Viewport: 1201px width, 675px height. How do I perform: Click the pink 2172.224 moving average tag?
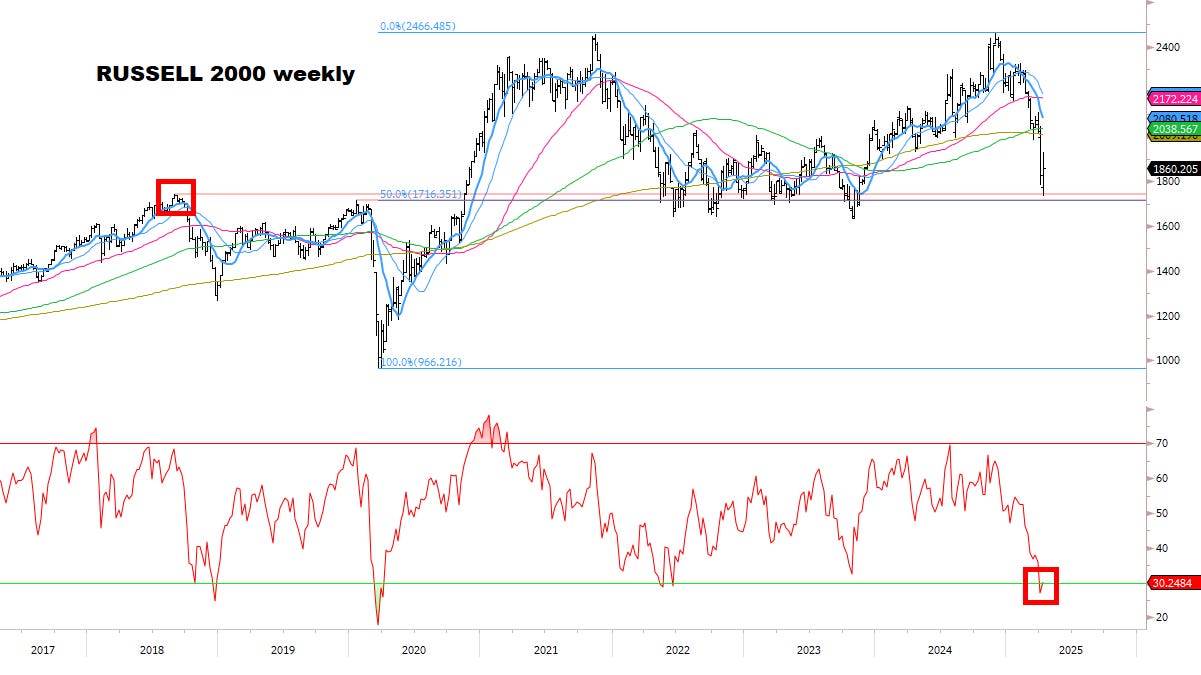1173,99
